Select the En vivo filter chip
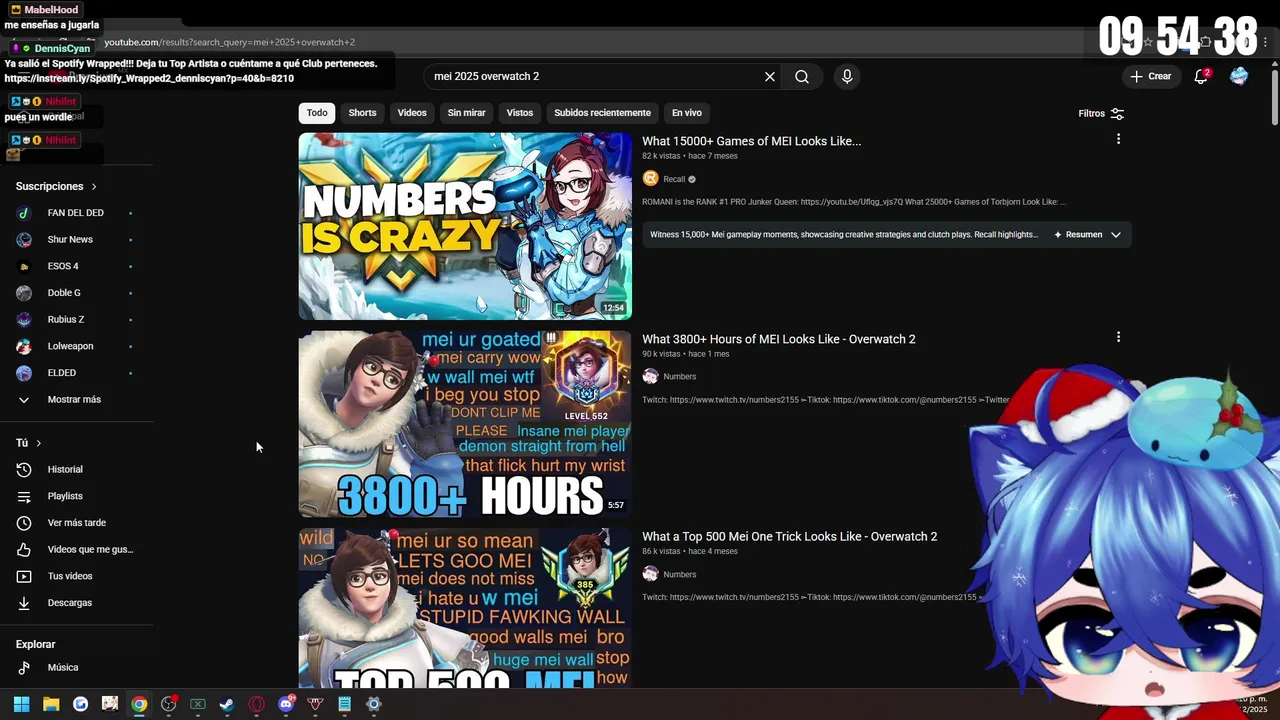 686,113
